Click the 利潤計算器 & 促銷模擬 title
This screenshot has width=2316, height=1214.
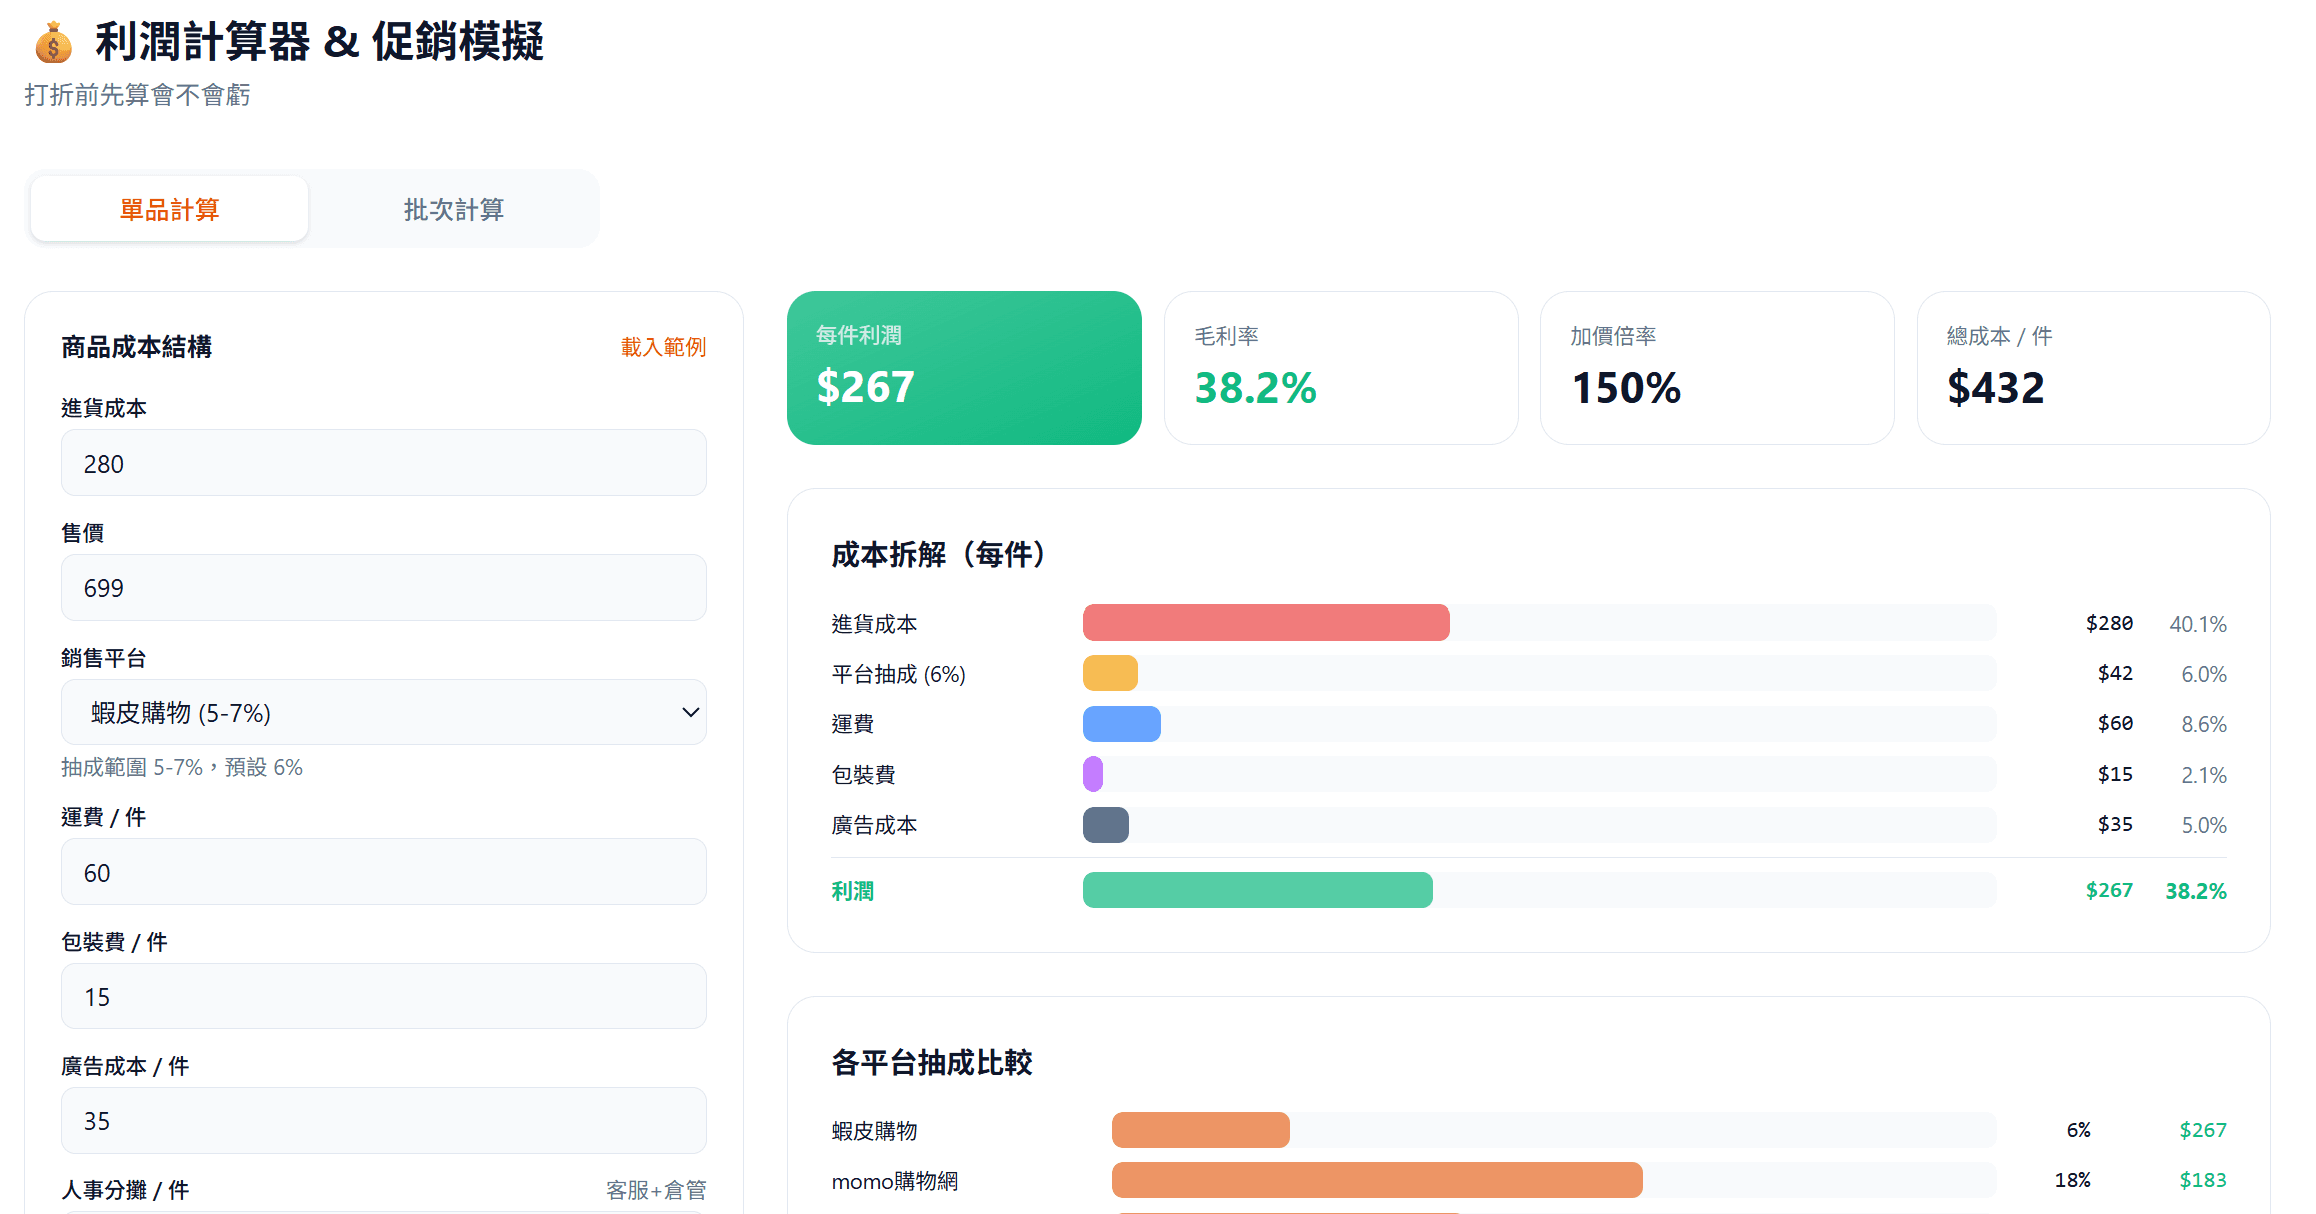click(320, 42)
